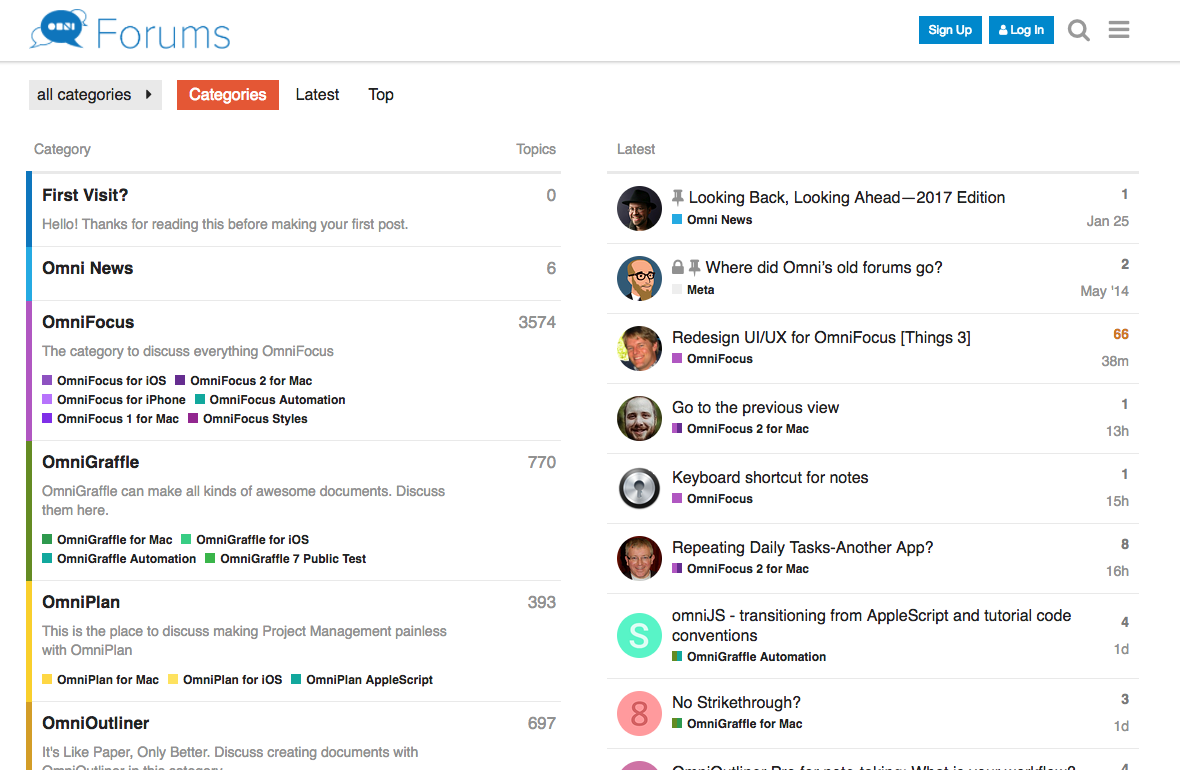
Task: Open OmniPlan for iOS subcategory
Action: point(225,680)
